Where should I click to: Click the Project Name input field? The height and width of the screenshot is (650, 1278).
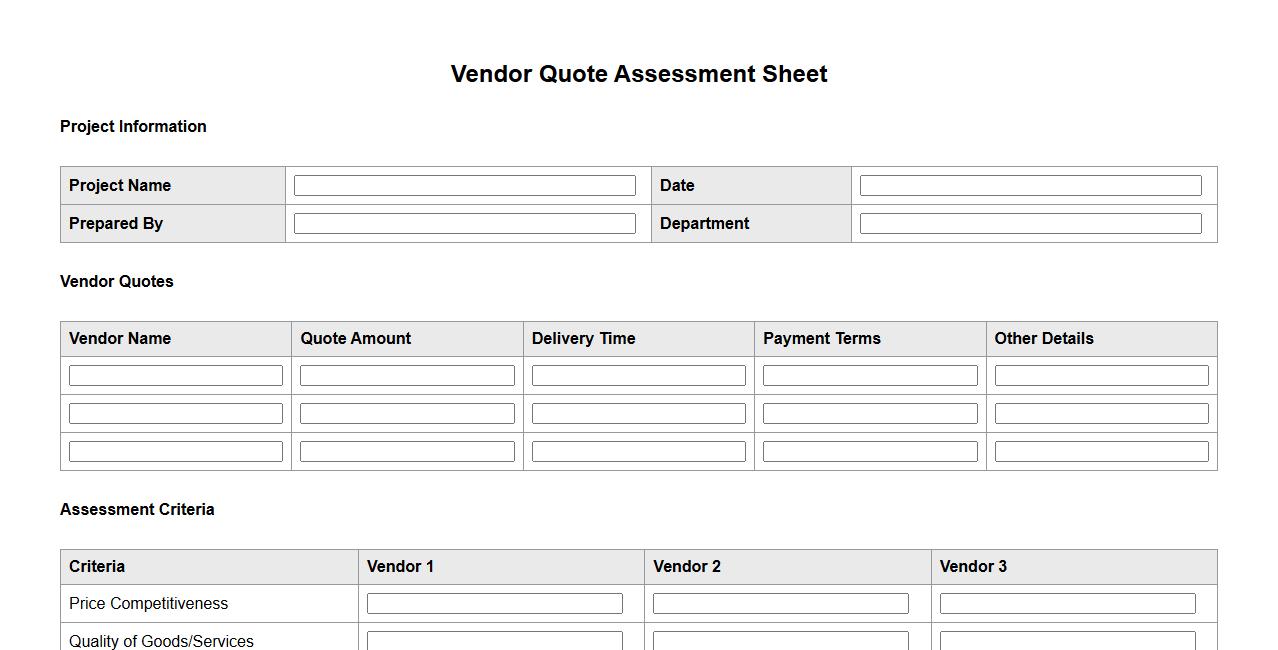(x=464, y=186)
